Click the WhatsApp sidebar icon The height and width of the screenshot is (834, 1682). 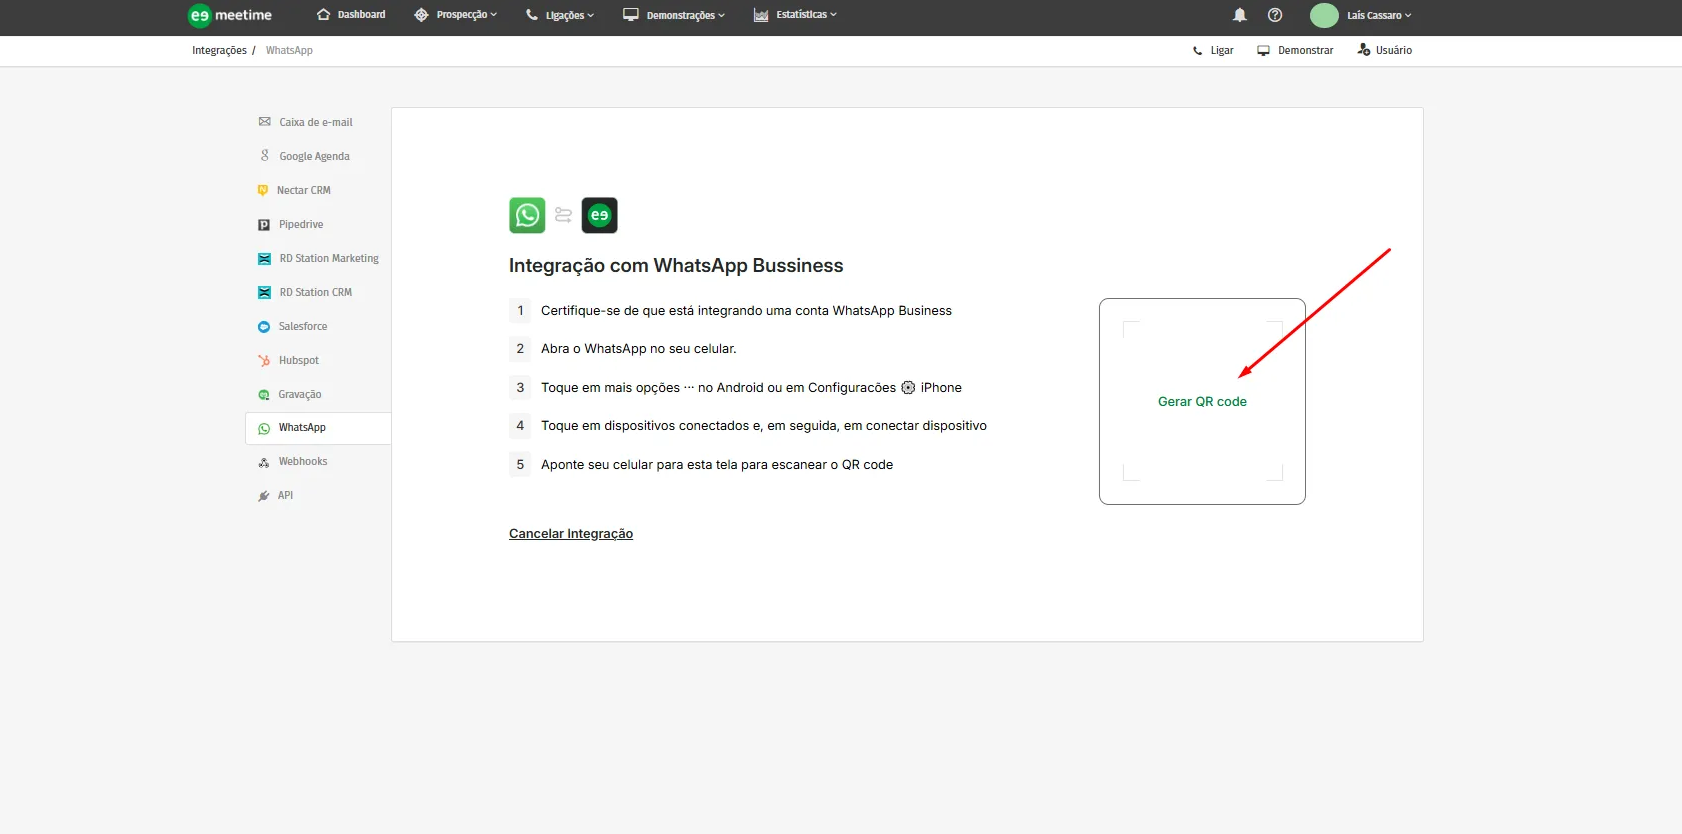point(264,428)
